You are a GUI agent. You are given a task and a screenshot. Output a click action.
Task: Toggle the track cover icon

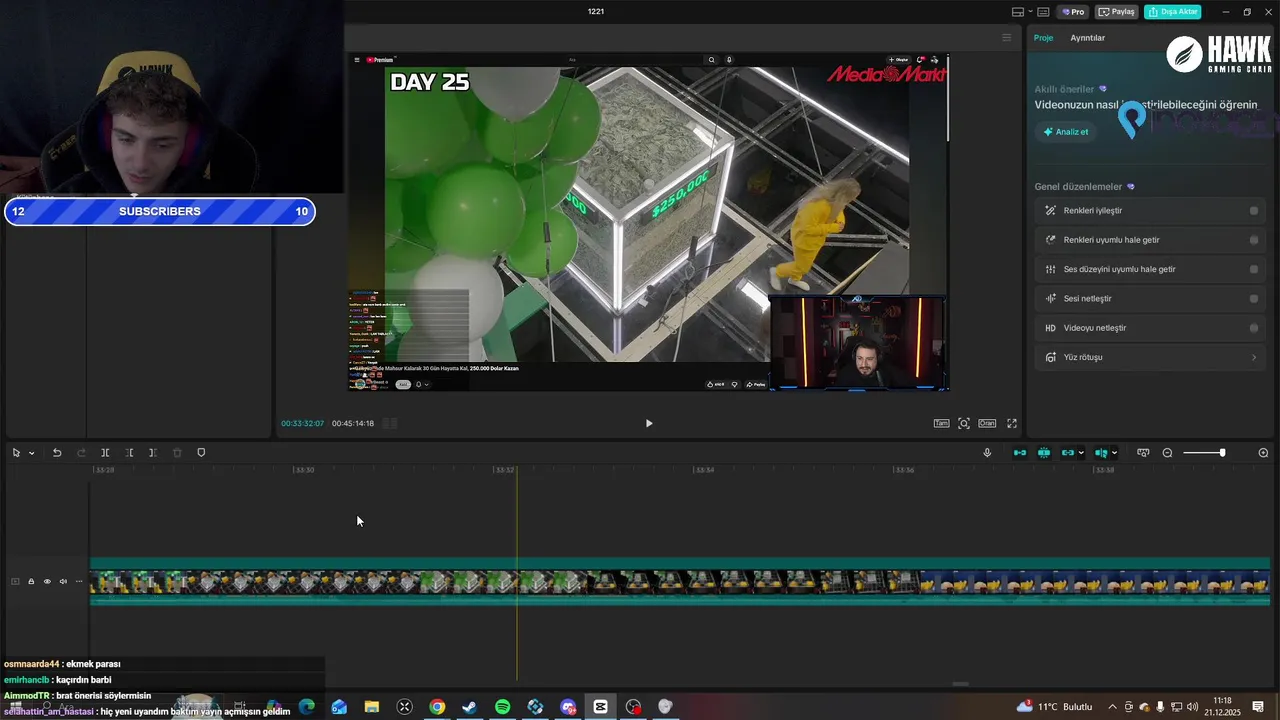tap(15, 581)
